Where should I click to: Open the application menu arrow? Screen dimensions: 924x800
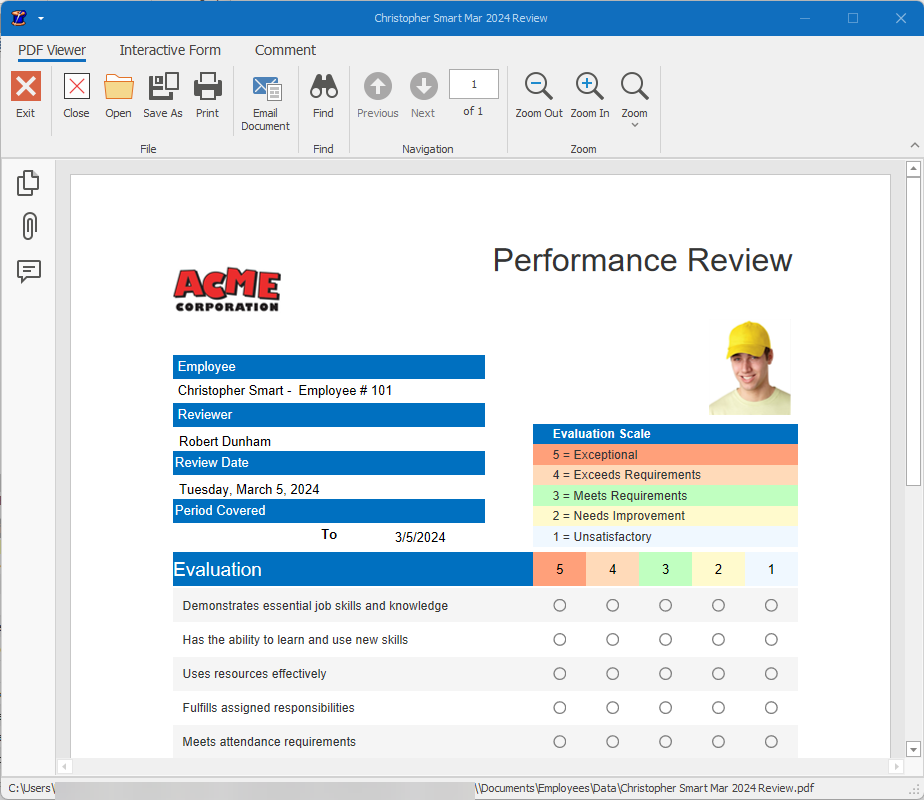coord(41,18)
